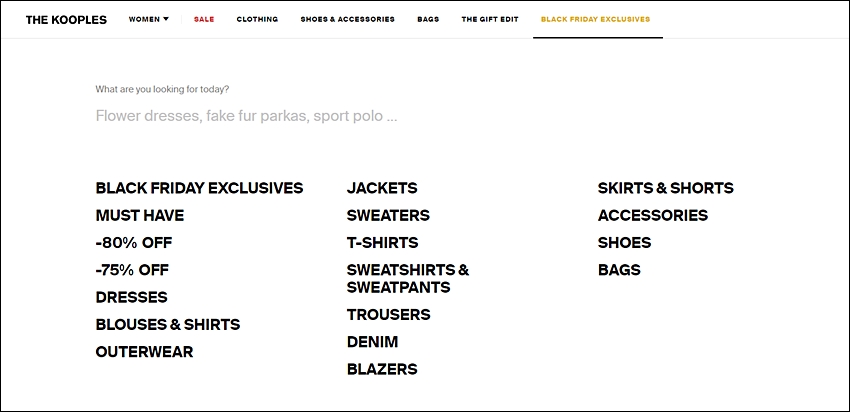View the Outerwear category
The width and height of the screenshot is (850, 412).
[144, 352]
